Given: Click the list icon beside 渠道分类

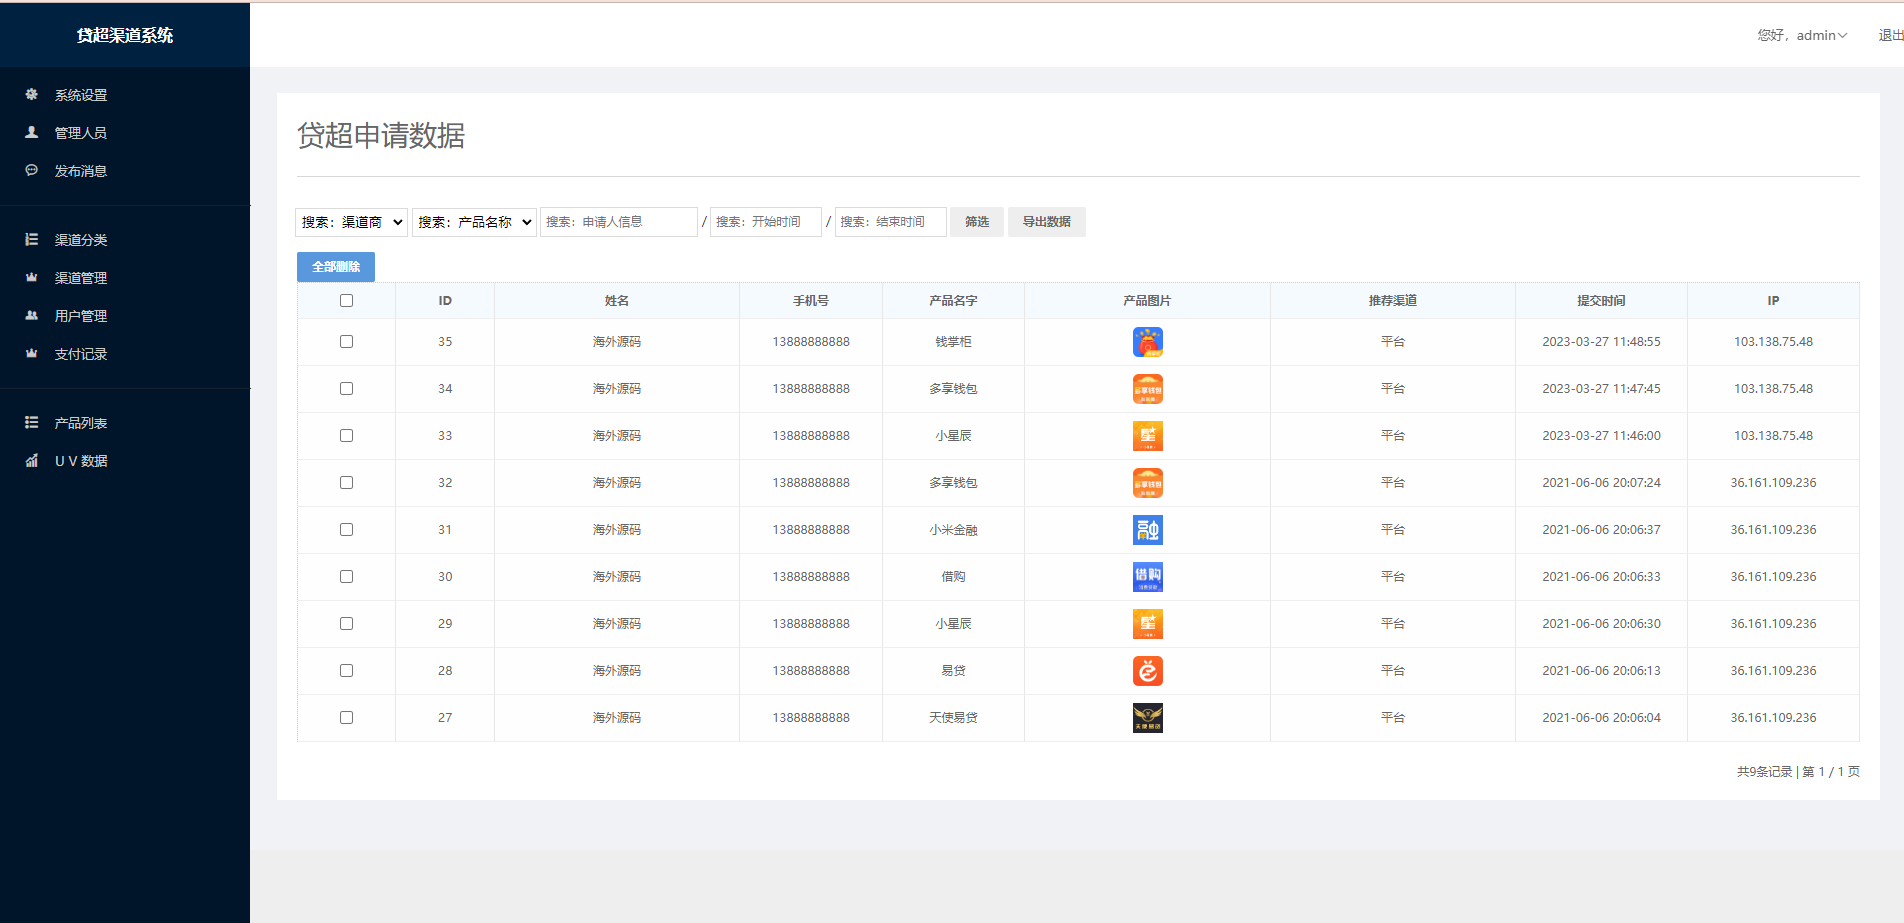Looking at the screenshot, I should point(32,240).
